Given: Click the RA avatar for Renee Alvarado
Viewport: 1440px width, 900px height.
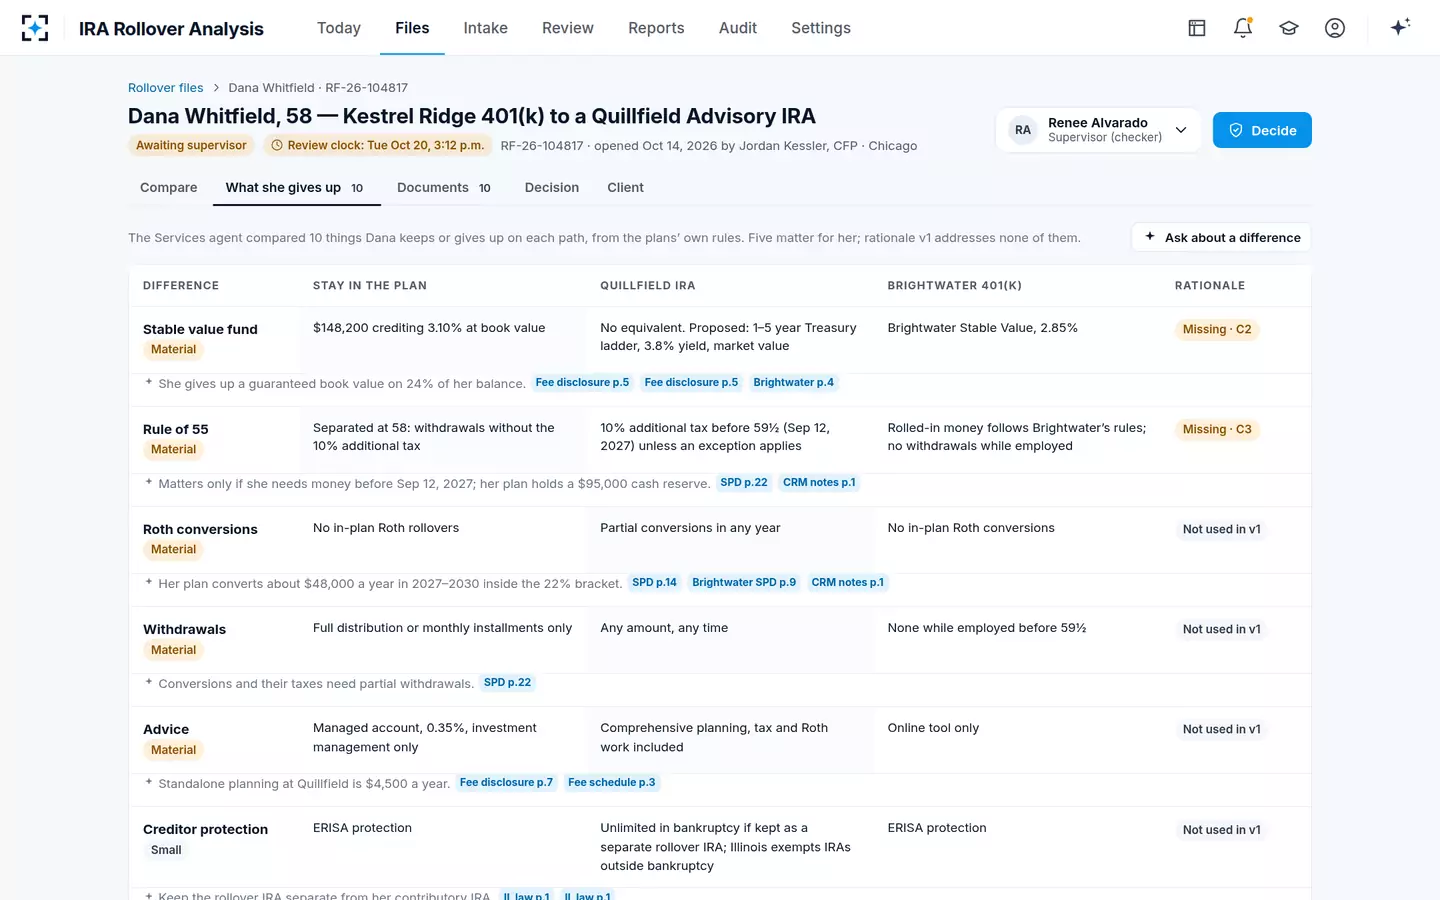Looking at the screenshot, I should click(x=1023, y=130).
